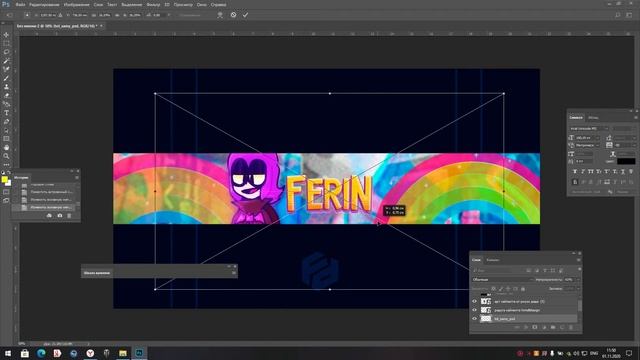This screenshot has width=640, height=360.
Task: Switch to the Каналы tab
Action: pyautogui.click(x=493, y=260)
